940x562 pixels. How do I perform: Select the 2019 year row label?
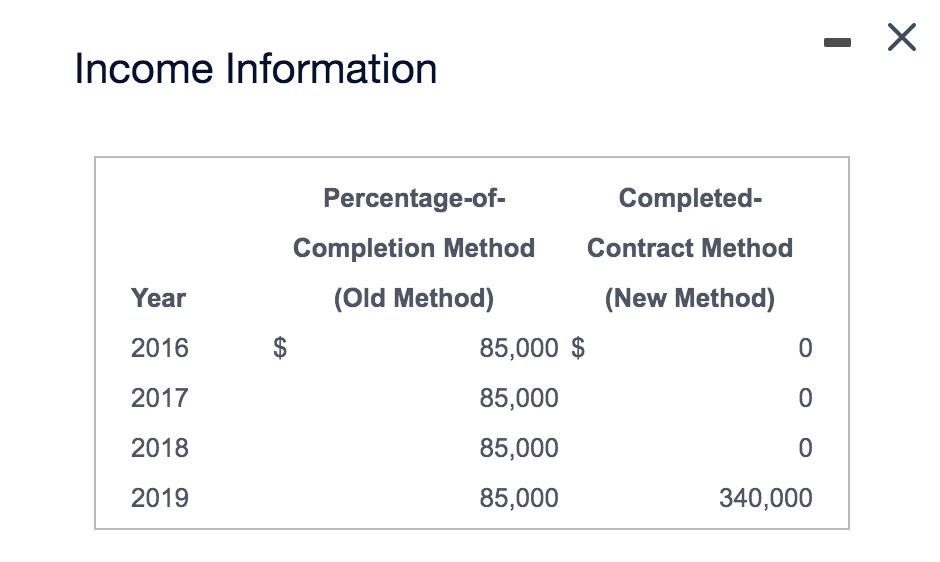click(x=160, y=498)
